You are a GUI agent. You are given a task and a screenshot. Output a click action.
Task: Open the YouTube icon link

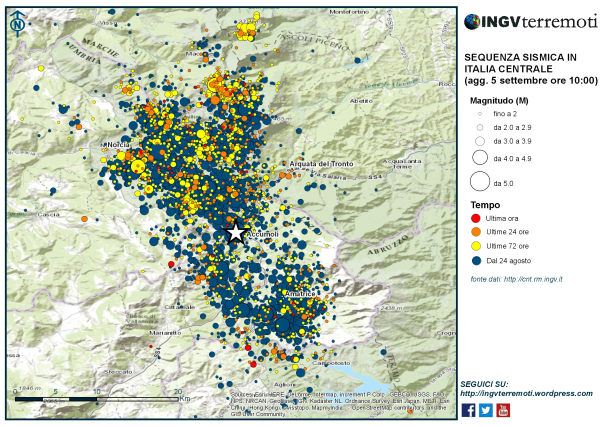(503, 410)
